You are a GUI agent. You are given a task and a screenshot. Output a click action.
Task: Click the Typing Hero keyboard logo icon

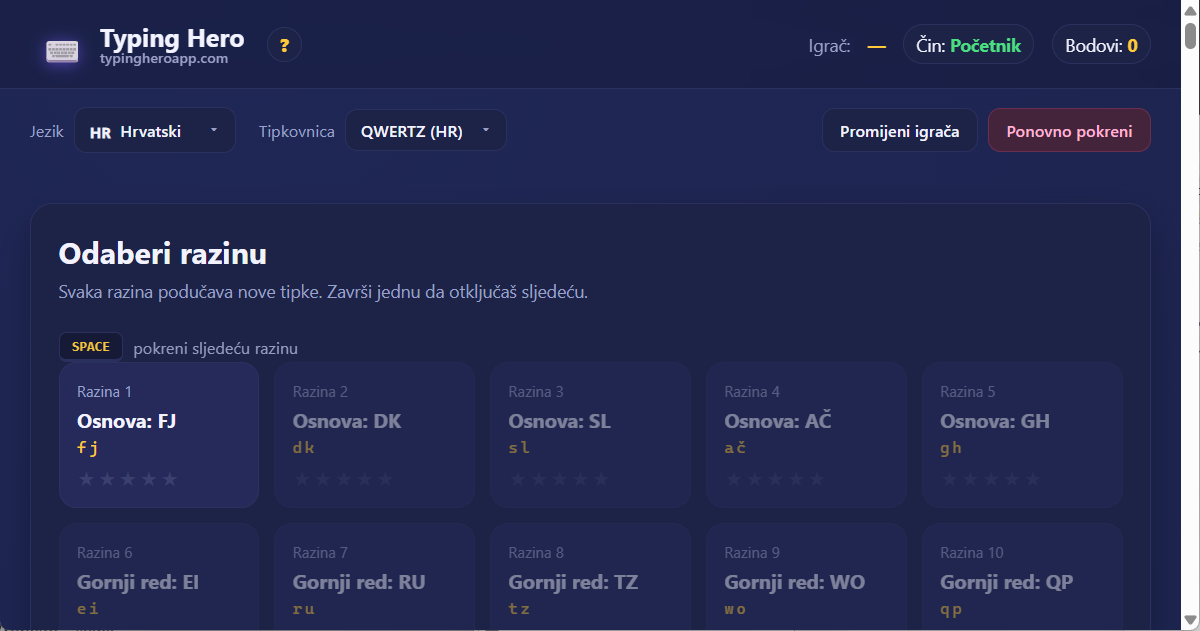click(62, 51)
